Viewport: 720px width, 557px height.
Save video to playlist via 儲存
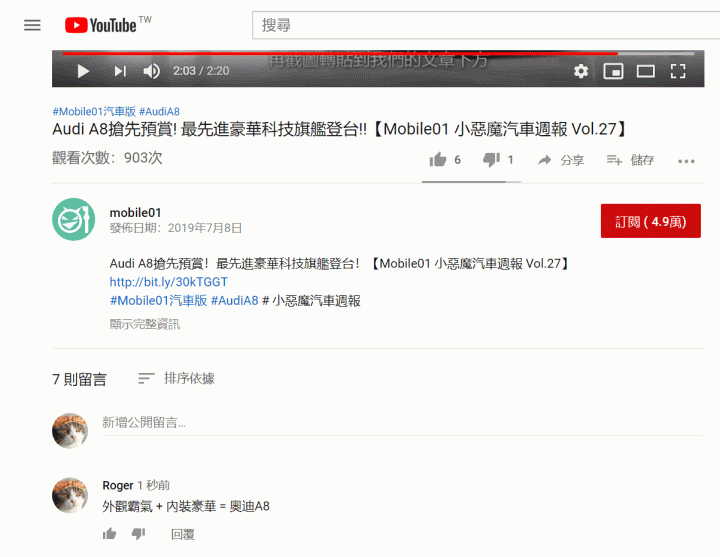click(630, 160)
